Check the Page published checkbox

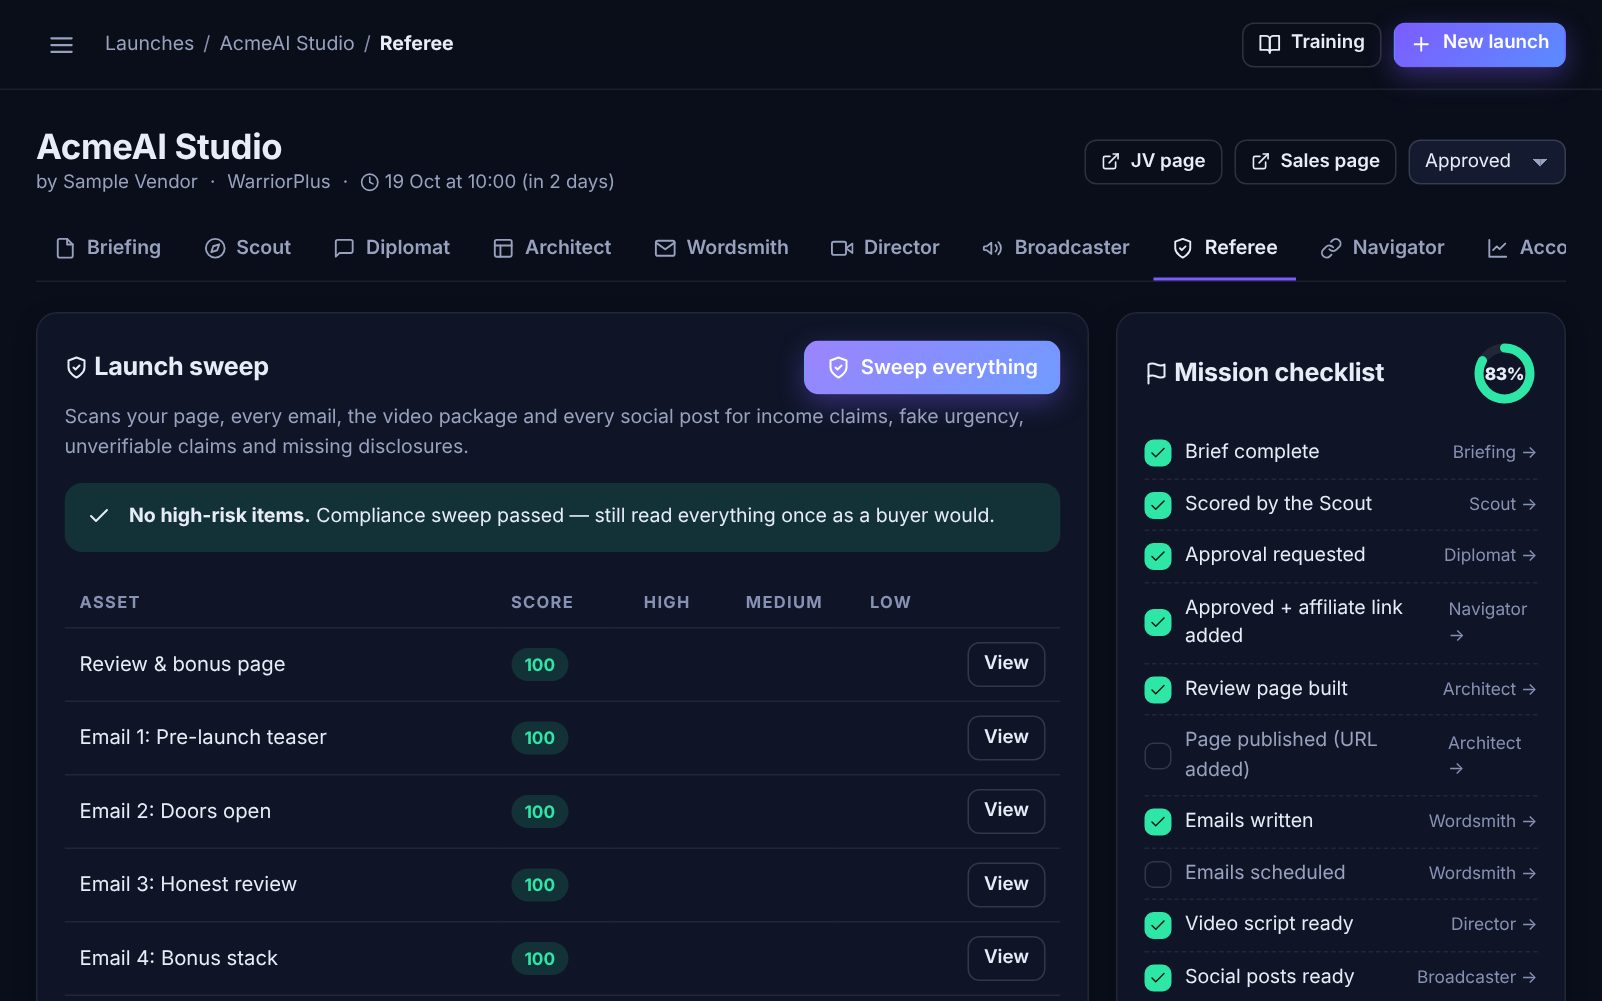pos(1158,756)
